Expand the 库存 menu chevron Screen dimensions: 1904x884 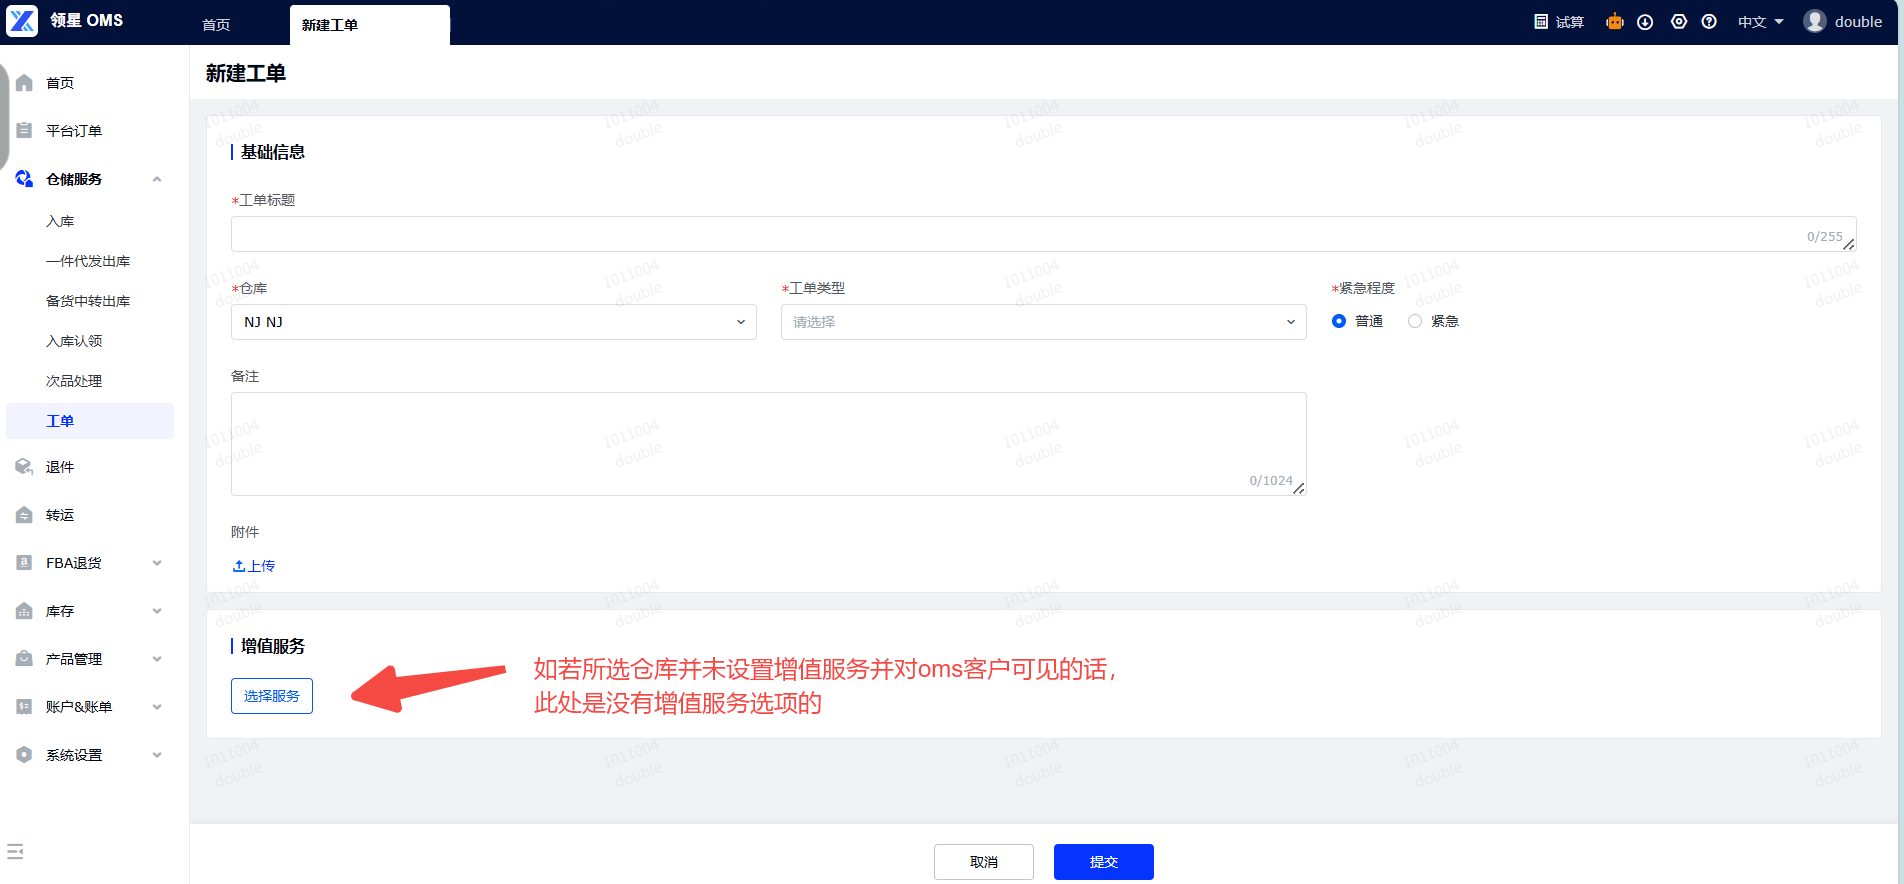(x=157, y=611)
